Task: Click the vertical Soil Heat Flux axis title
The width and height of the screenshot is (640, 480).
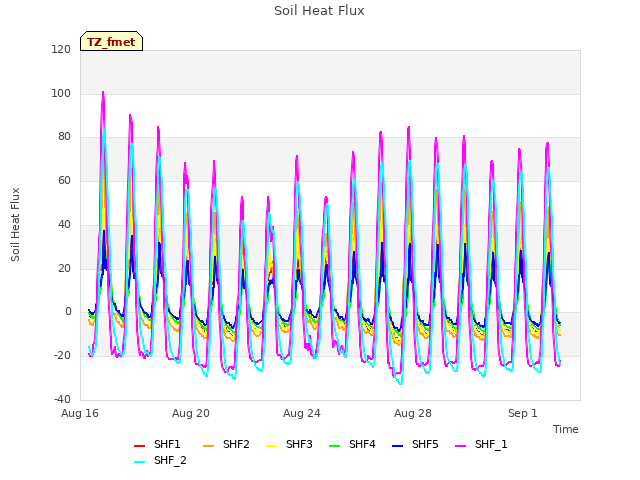Action: click(x=15, y=224)
